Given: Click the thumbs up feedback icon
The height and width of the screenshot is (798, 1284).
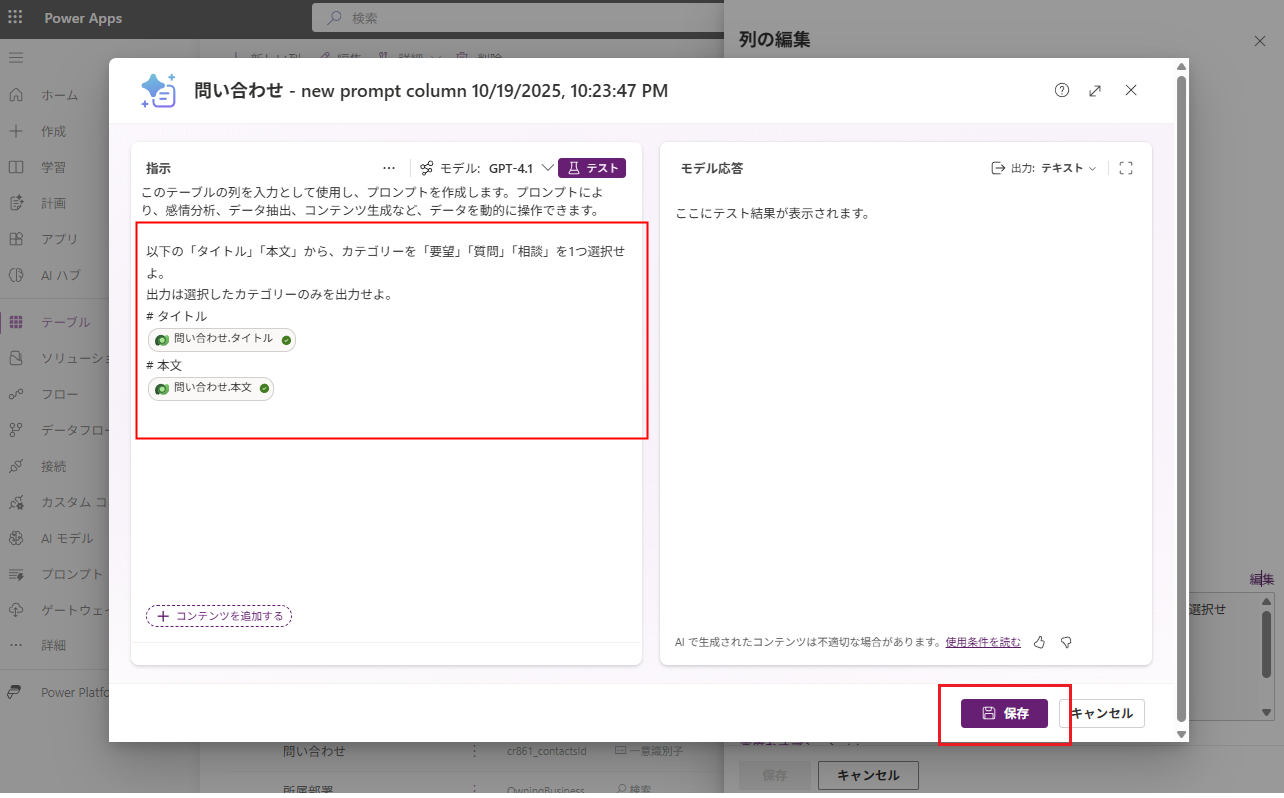Looking at the screenshot, I should (x=1039, y=642).
